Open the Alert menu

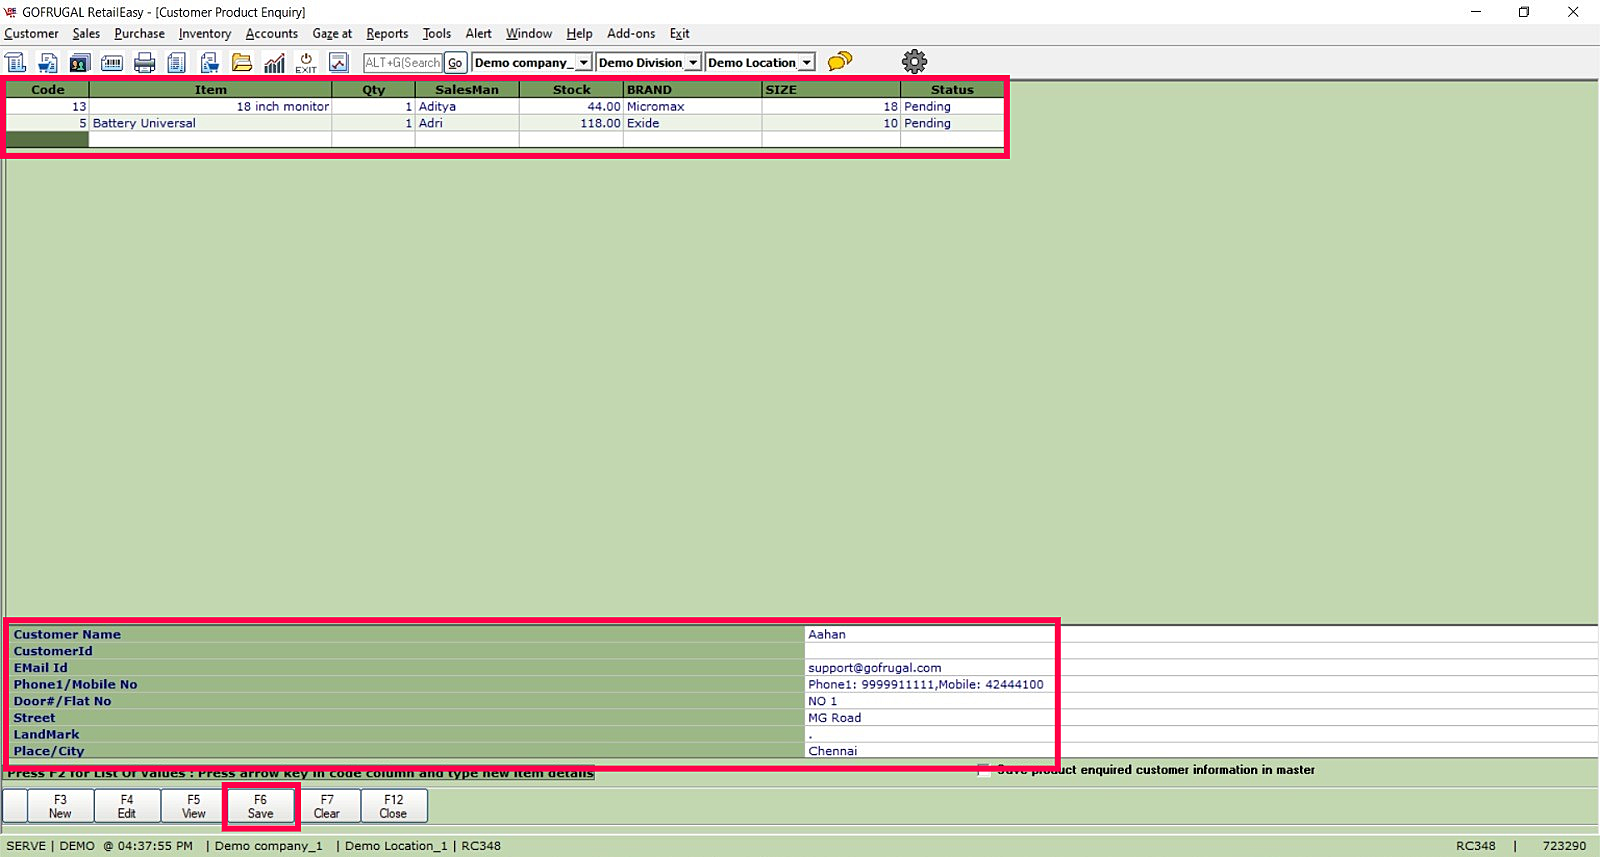[478, 34]
